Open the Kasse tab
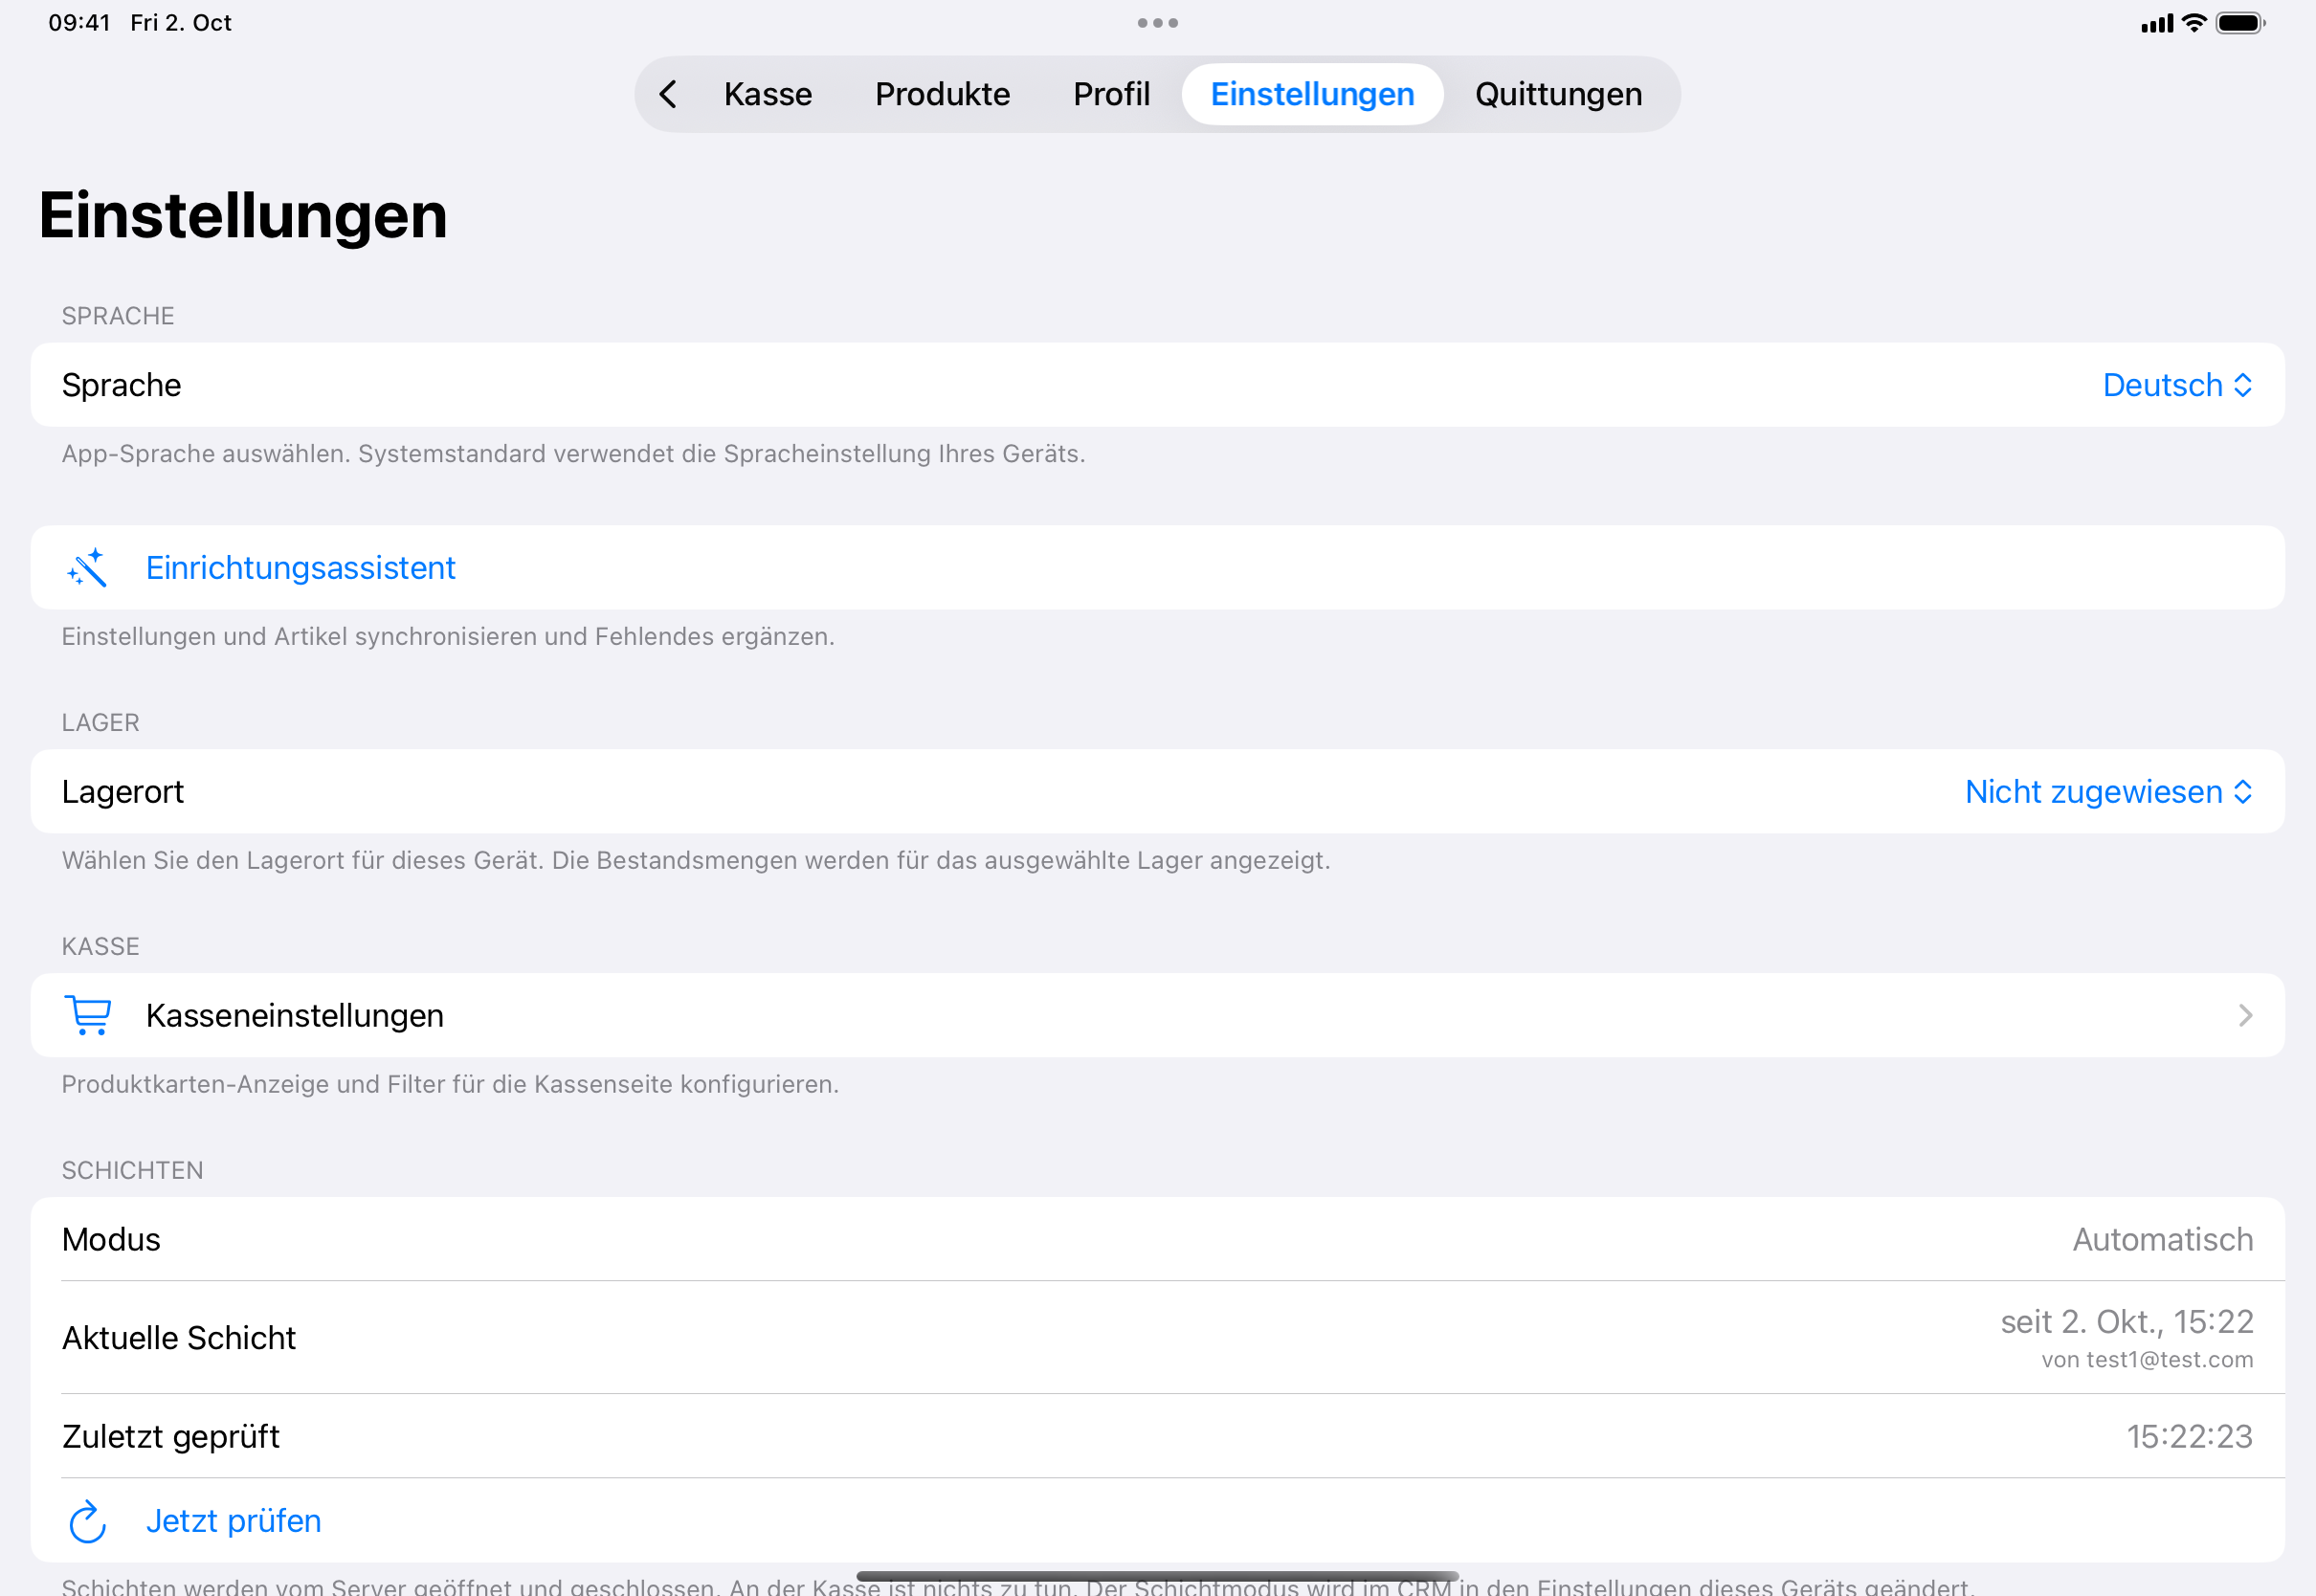 pos(768,94)
